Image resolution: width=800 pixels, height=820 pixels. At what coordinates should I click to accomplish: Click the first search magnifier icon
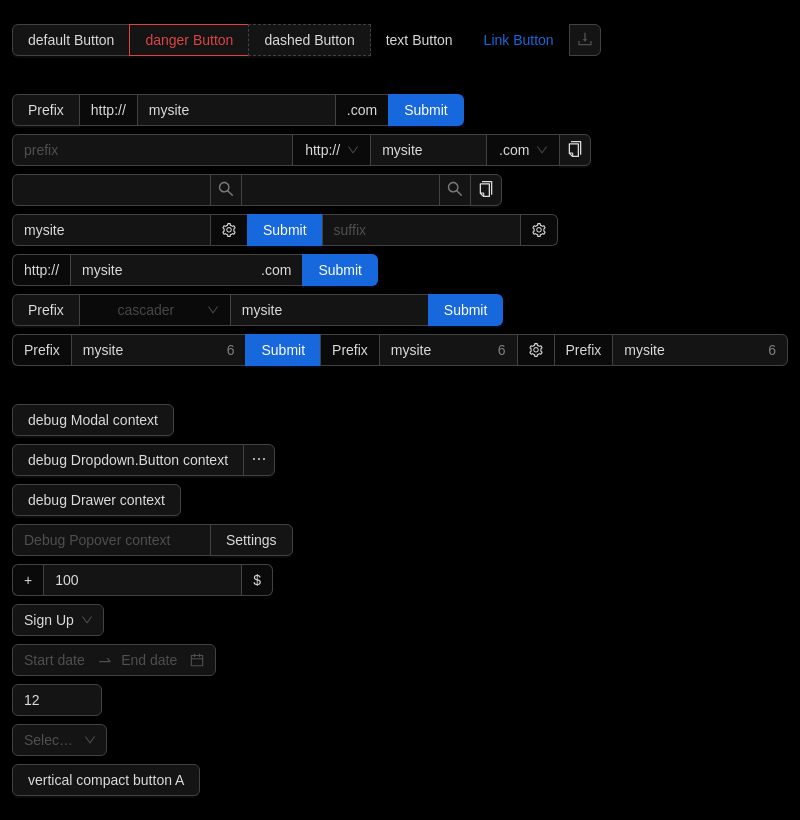(225, 190)
